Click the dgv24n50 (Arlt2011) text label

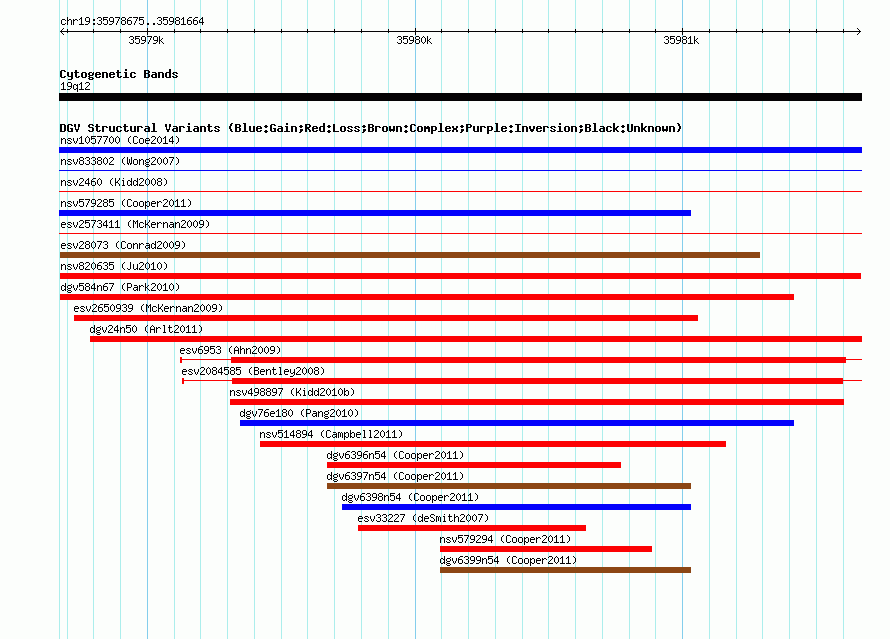pos(146,329)
